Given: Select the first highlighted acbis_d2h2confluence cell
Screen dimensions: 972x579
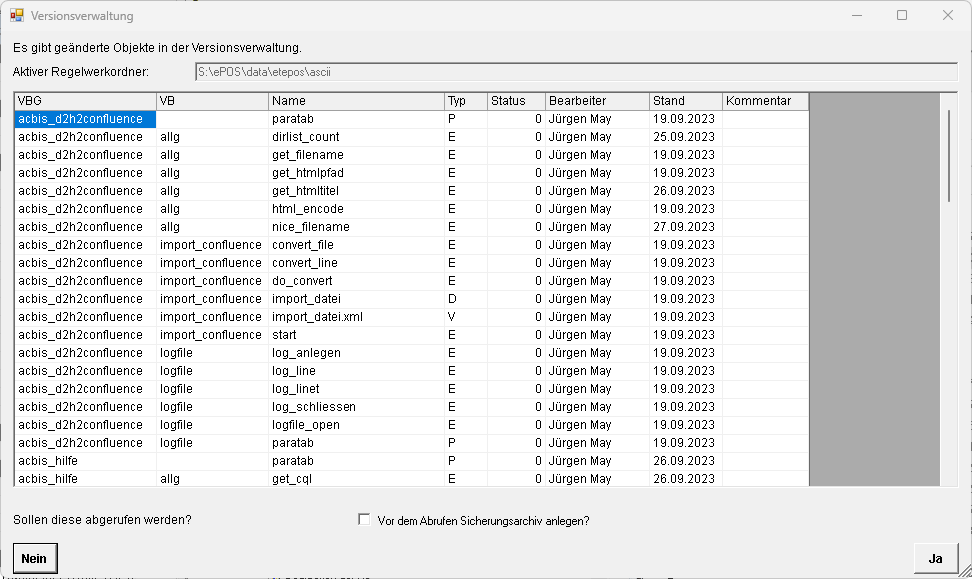Looking at the screenshot, I should [x=85, y=119].
